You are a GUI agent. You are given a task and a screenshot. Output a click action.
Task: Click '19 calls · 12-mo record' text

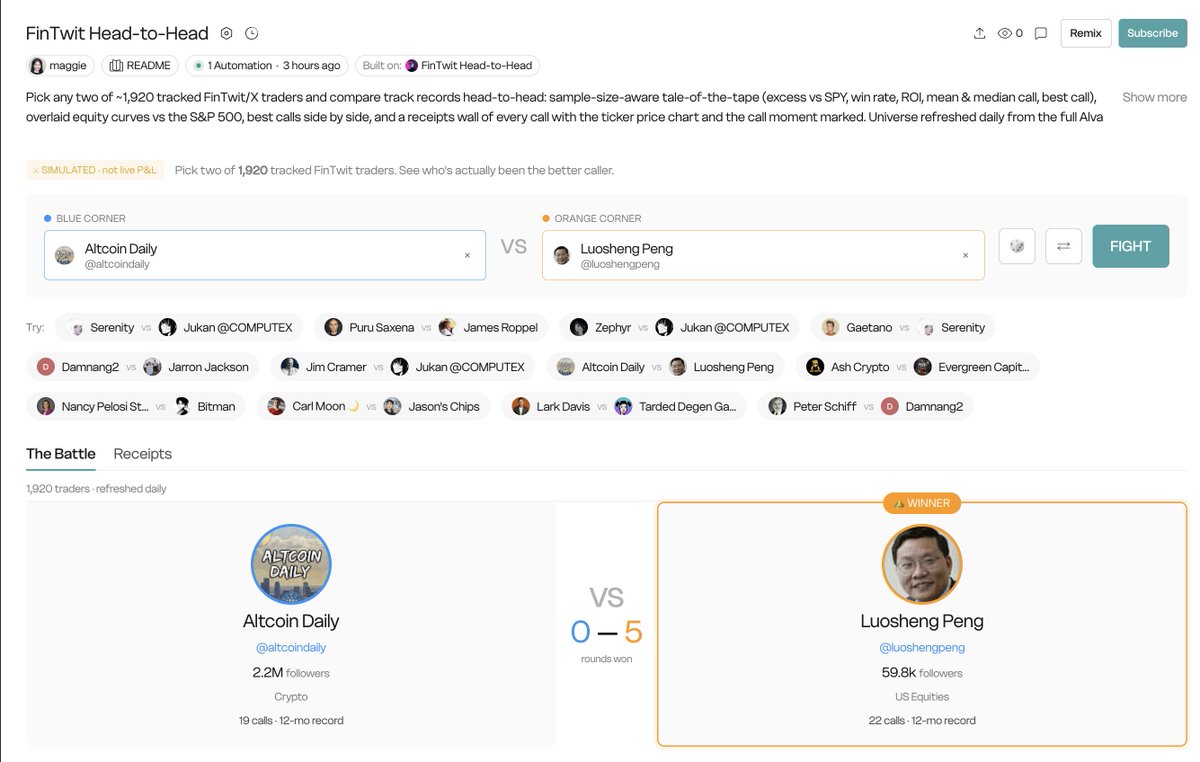coord(291,720)
